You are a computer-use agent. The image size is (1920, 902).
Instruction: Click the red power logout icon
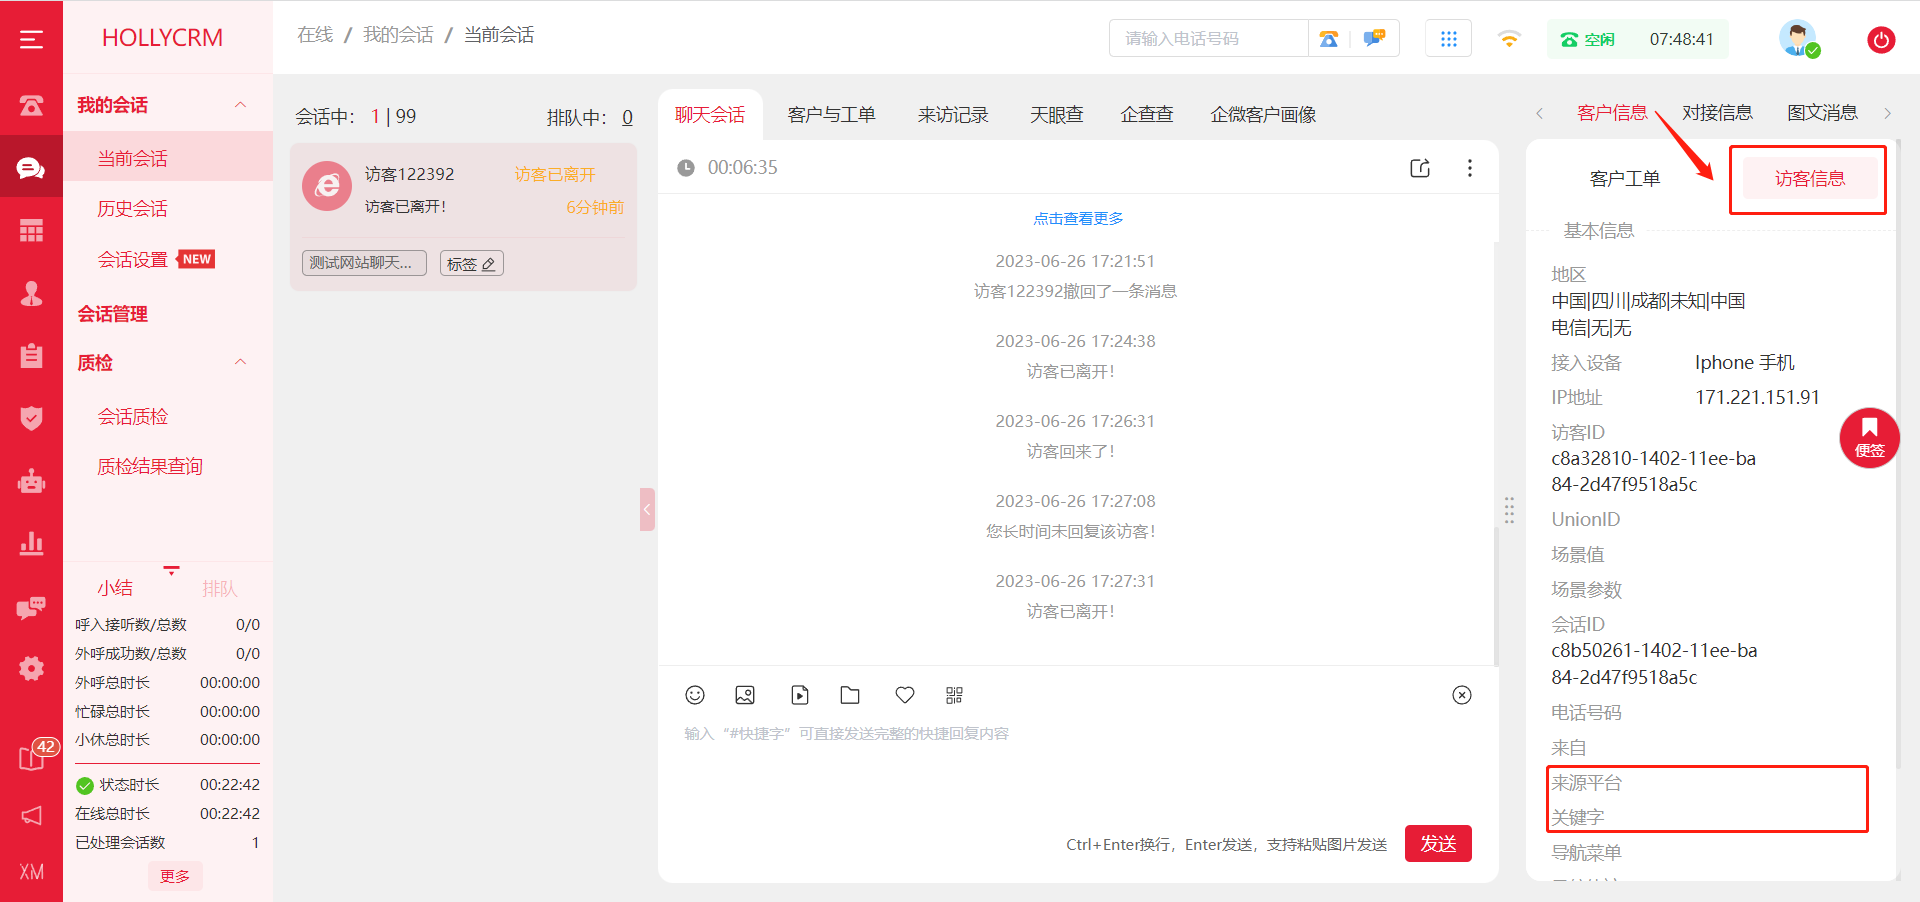(1880, 40)
